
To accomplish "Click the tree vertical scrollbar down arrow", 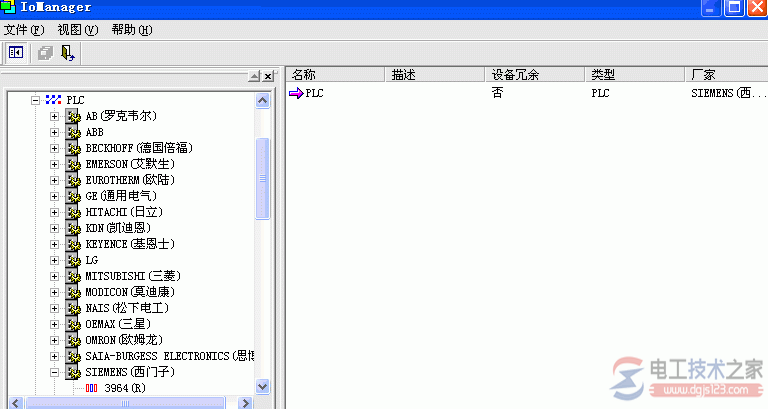I will click(x=263, y=386).
